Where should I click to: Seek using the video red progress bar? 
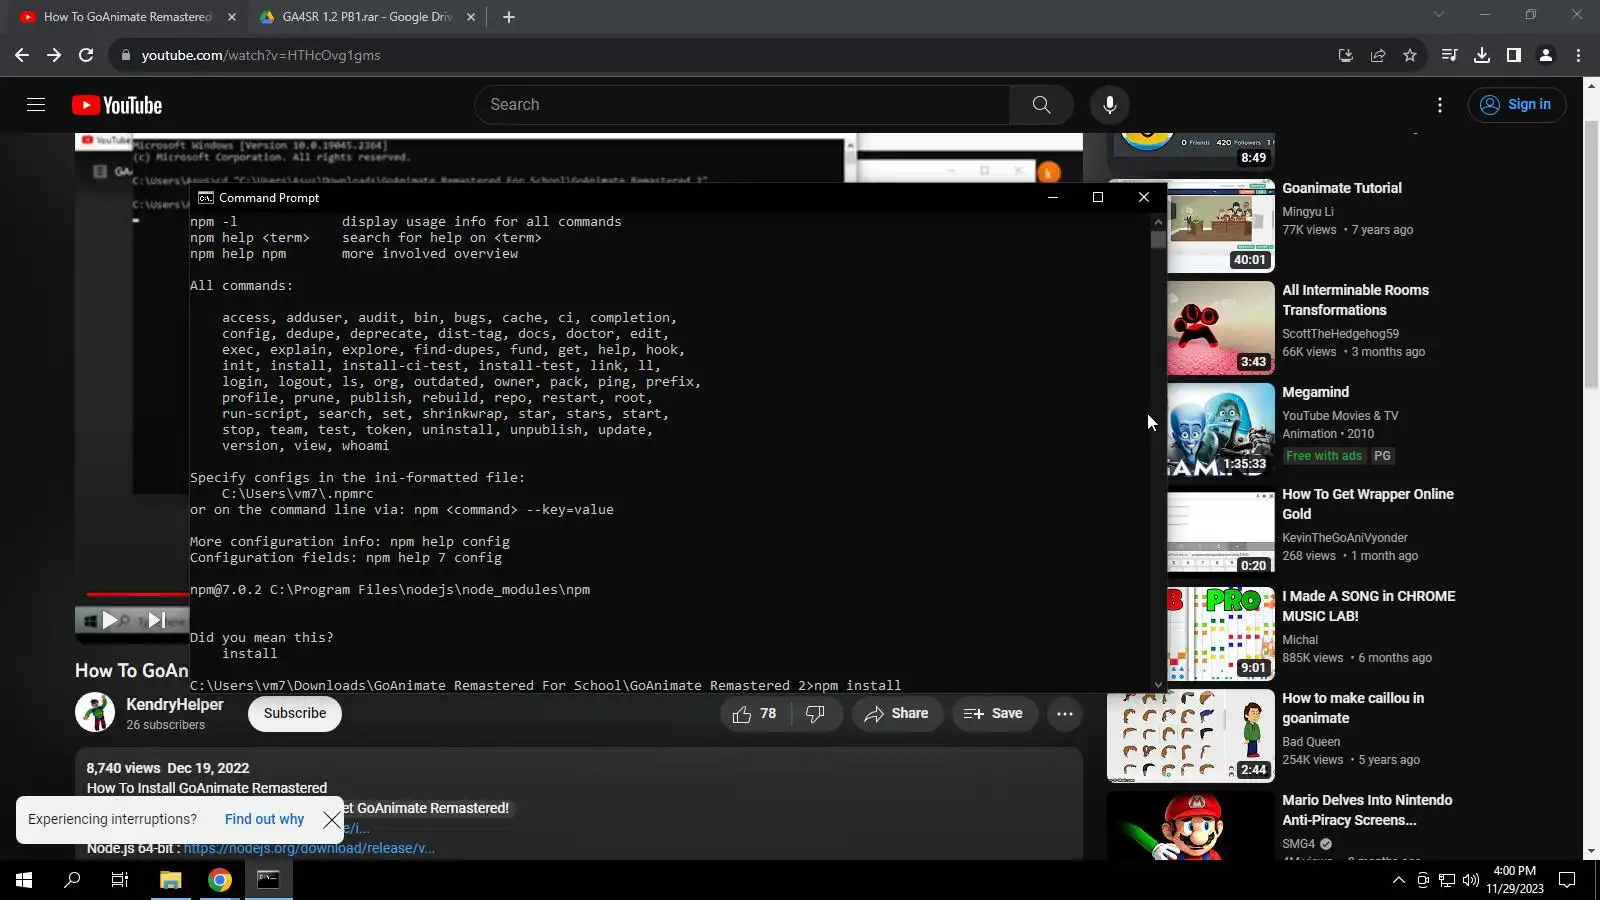point(137,595)
